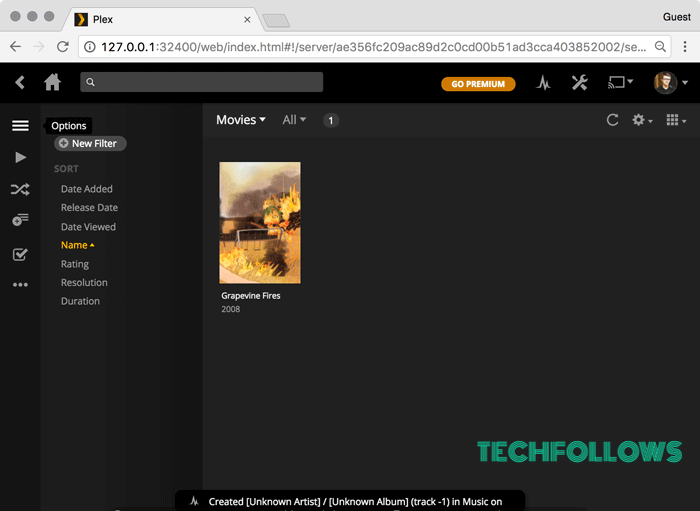Screen dimensions: 700x511
Task: Open settings wrench and screwdriver icon
Action: coord(579,83)
